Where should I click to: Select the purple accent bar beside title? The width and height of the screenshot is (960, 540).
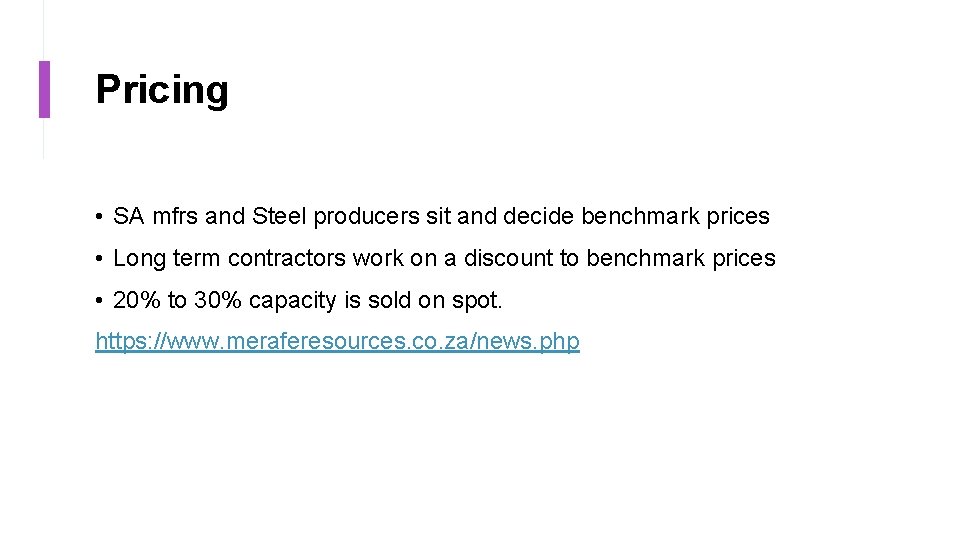[44, 89]
